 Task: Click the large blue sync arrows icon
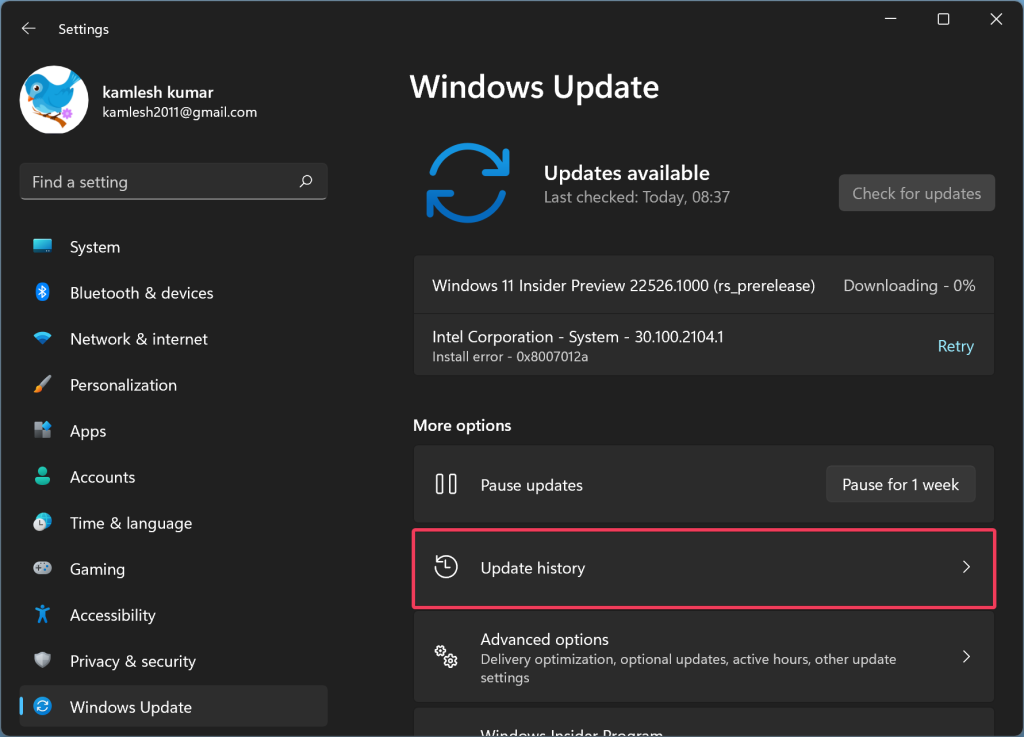pyautogui.click(x=468, y=182)
